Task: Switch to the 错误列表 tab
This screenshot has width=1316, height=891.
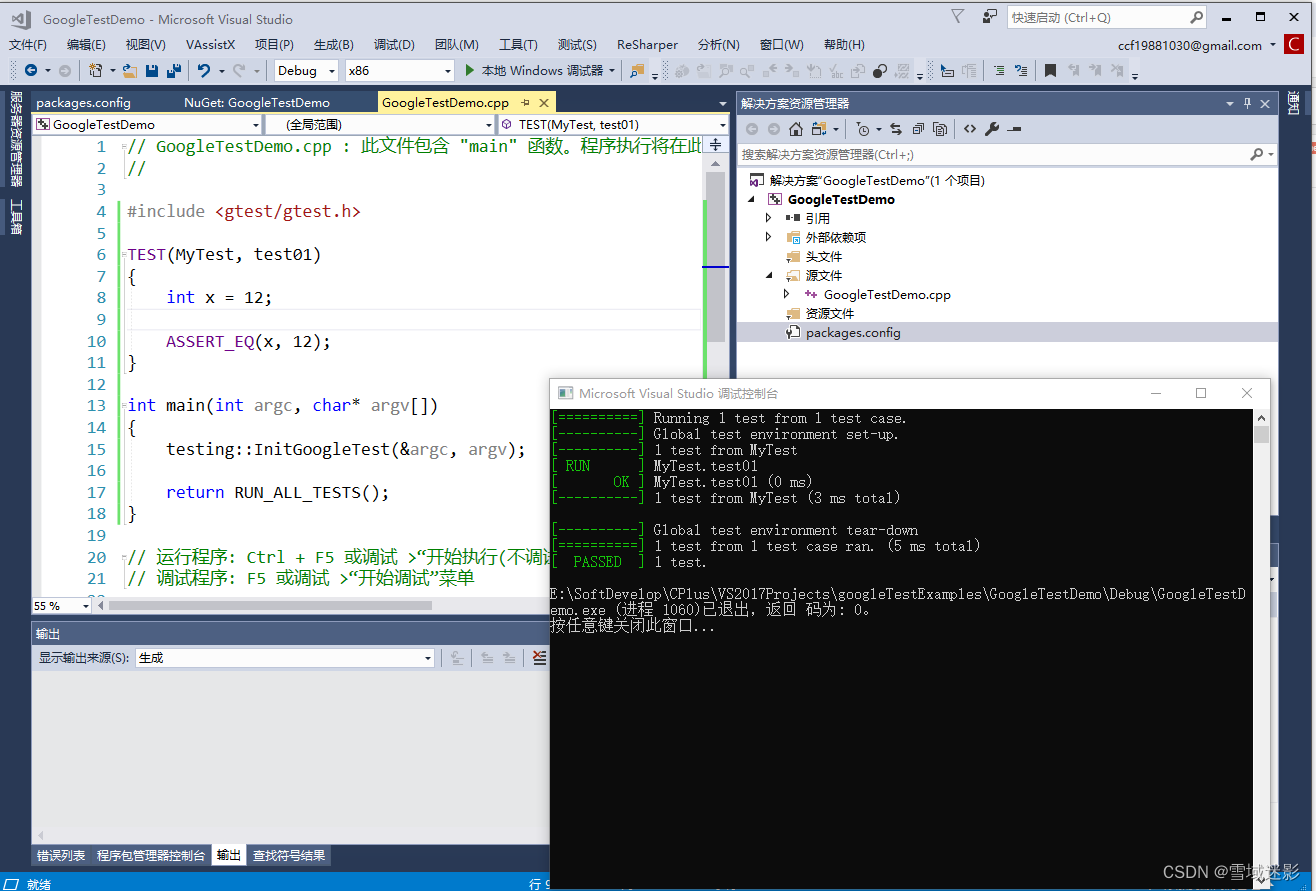Action: pyautogui.click(x=61, y=855)
